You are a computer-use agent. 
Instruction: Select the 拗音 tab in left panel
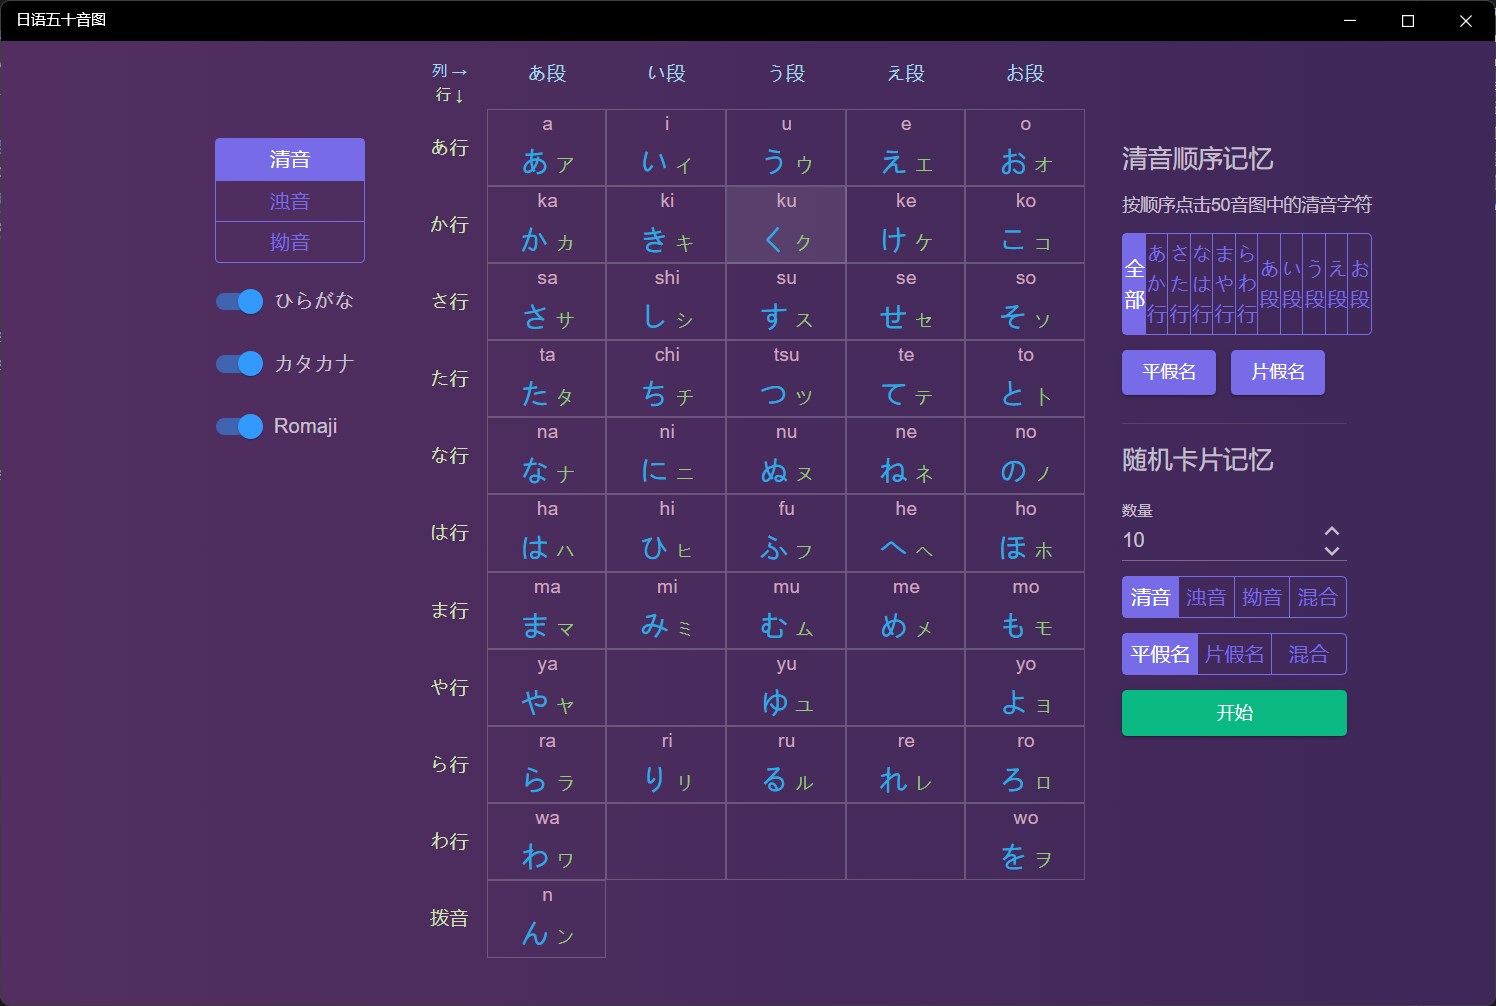[x=290, y=242]
